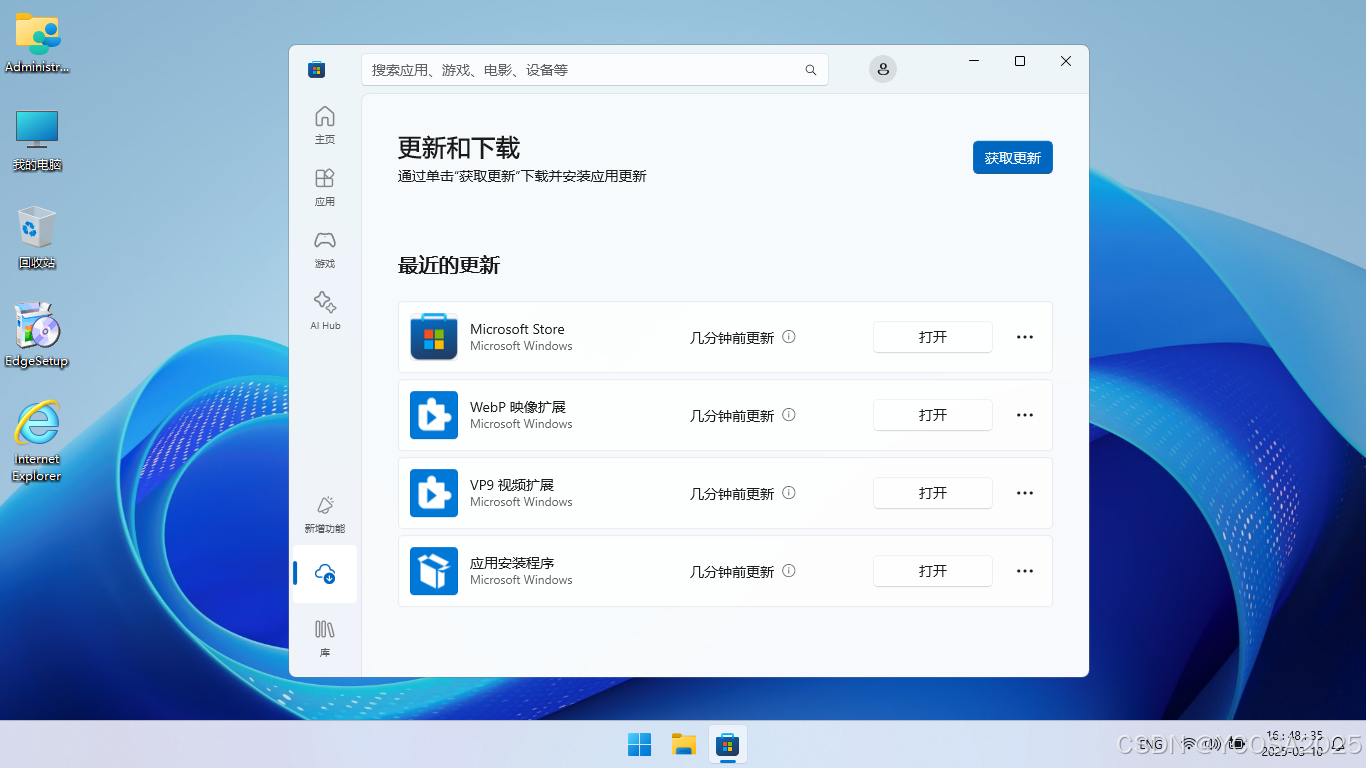Screen dimensions: 1366x768
Task: Click Microsoft Store icon on the taskbar
Action: pos(728,744)
